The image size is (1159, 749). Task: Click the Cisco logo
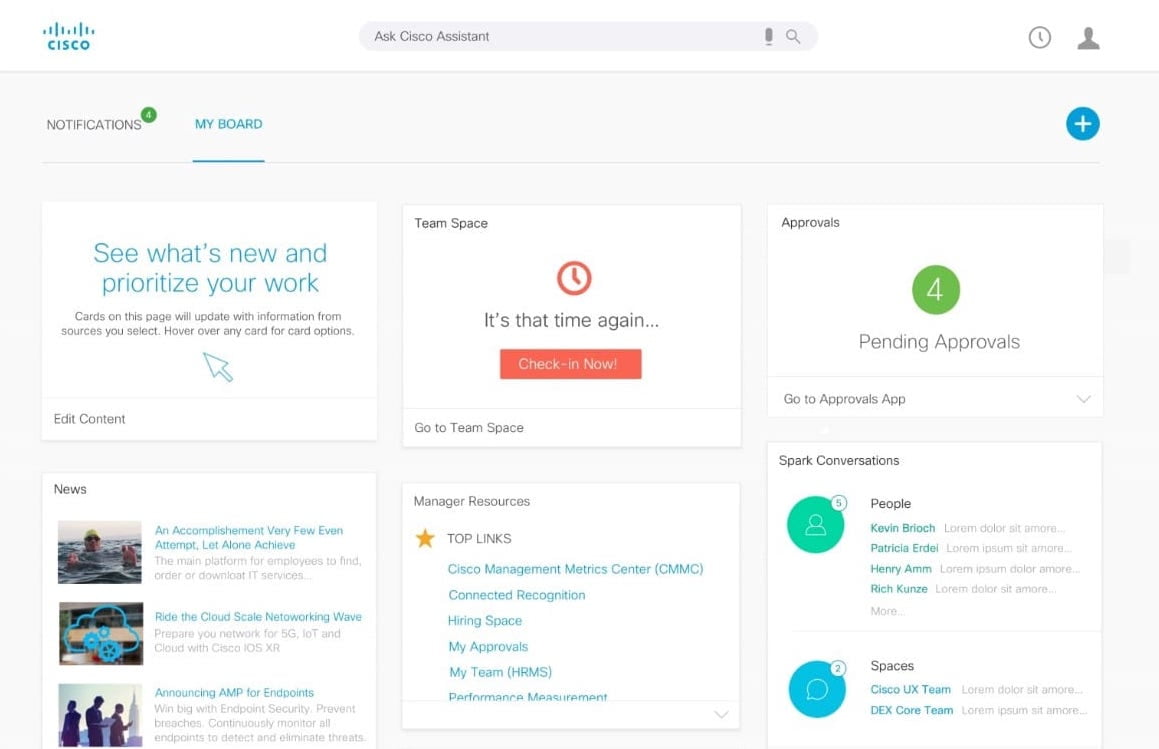(69, 36)
